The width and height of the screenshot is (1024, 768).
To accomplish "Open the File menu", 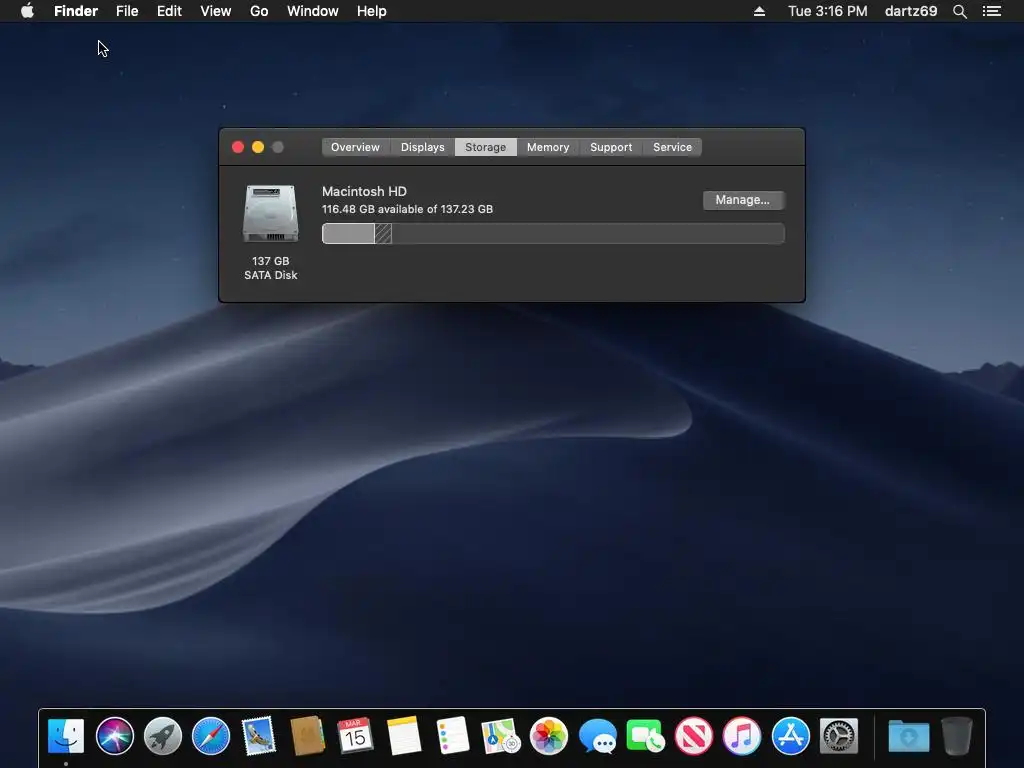I will (x=127, y=11).
